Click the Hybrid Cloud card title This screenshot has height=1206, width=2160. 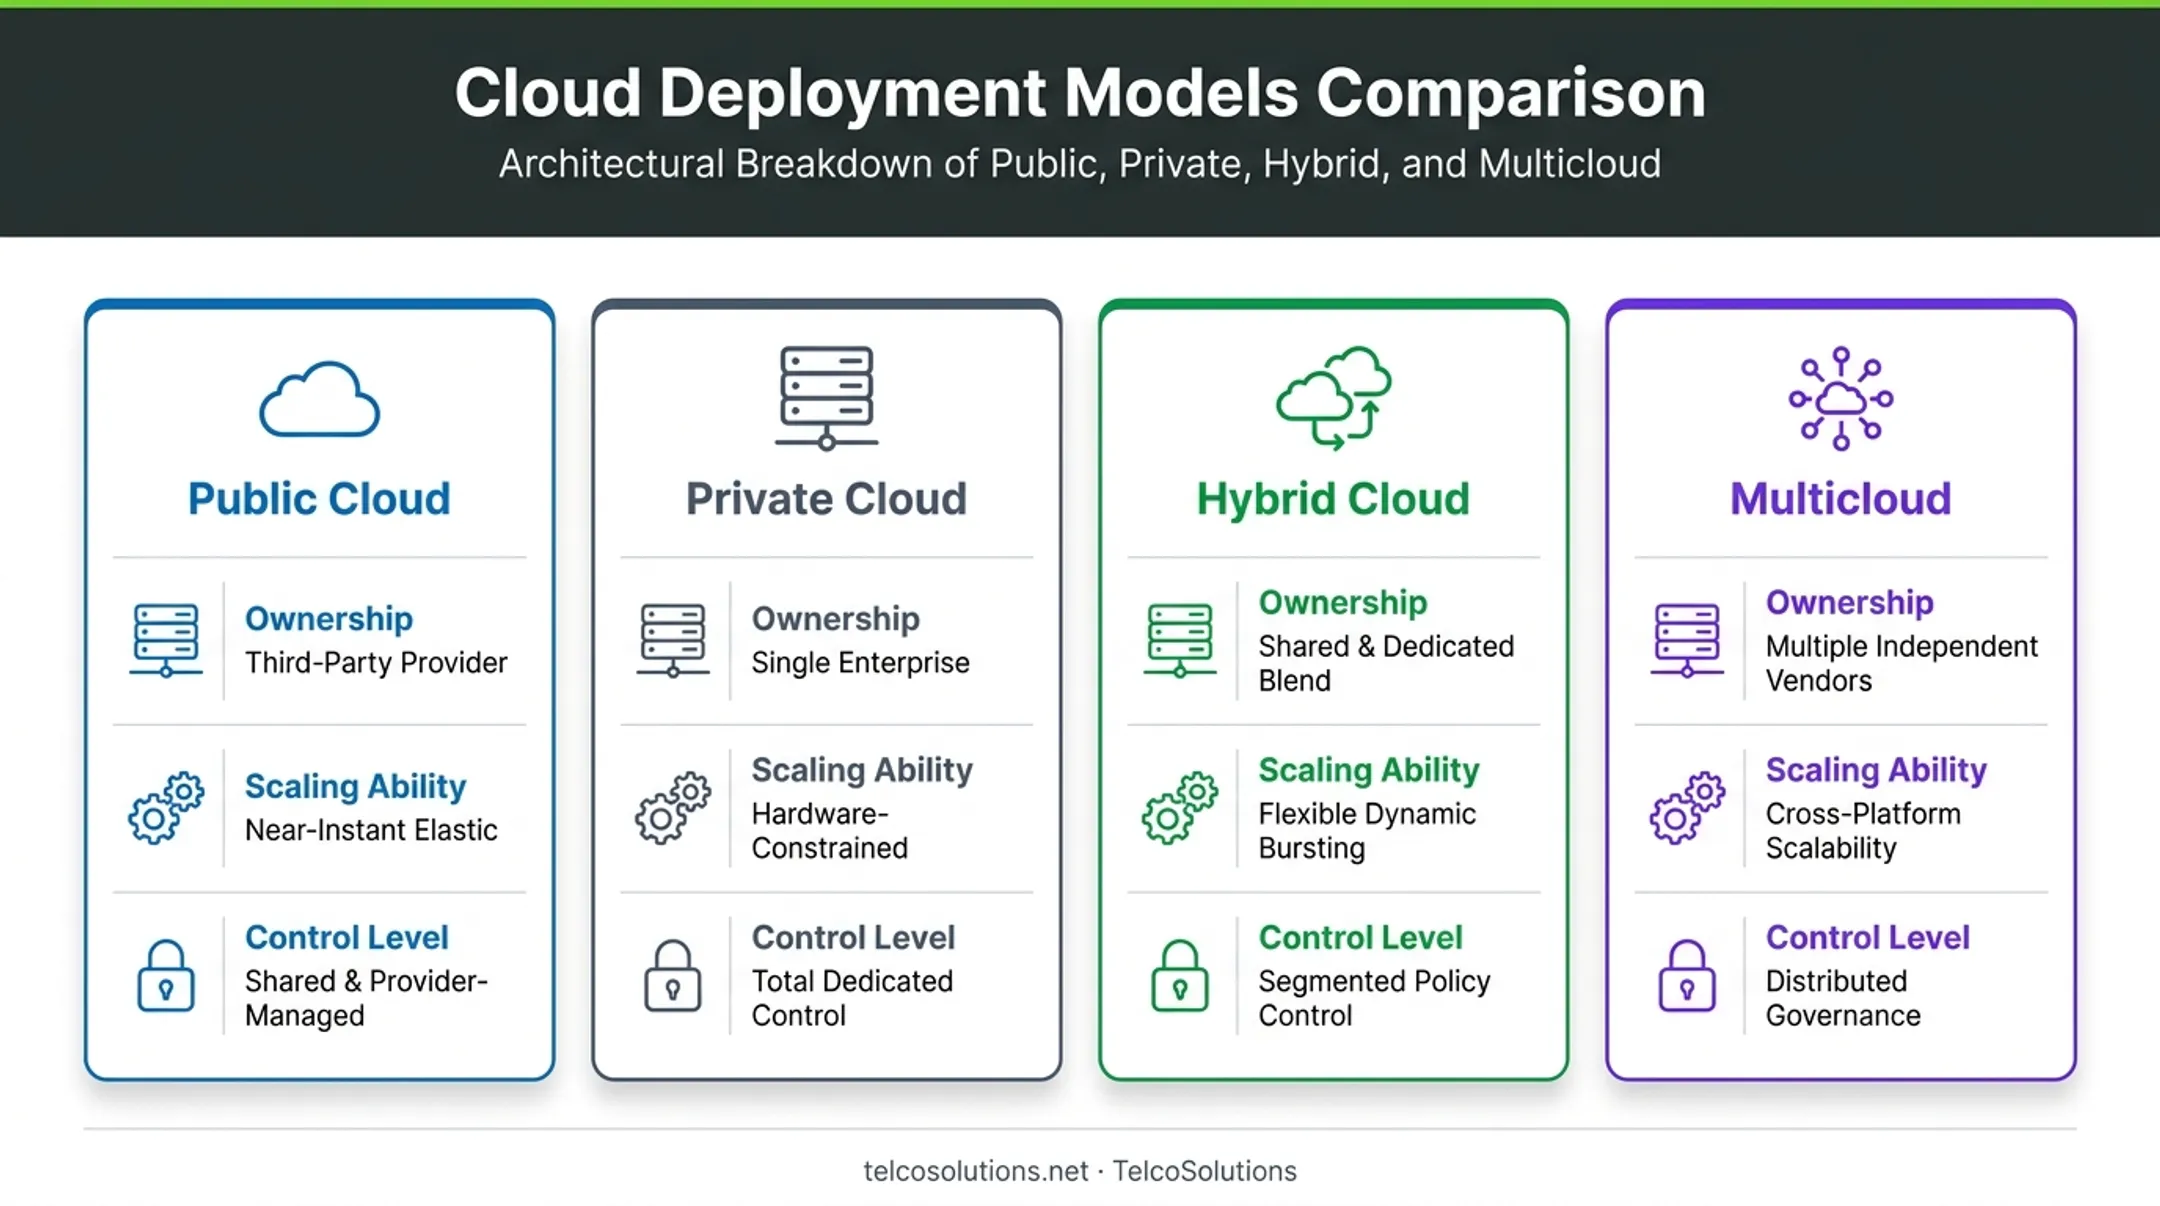(1333, 499)
